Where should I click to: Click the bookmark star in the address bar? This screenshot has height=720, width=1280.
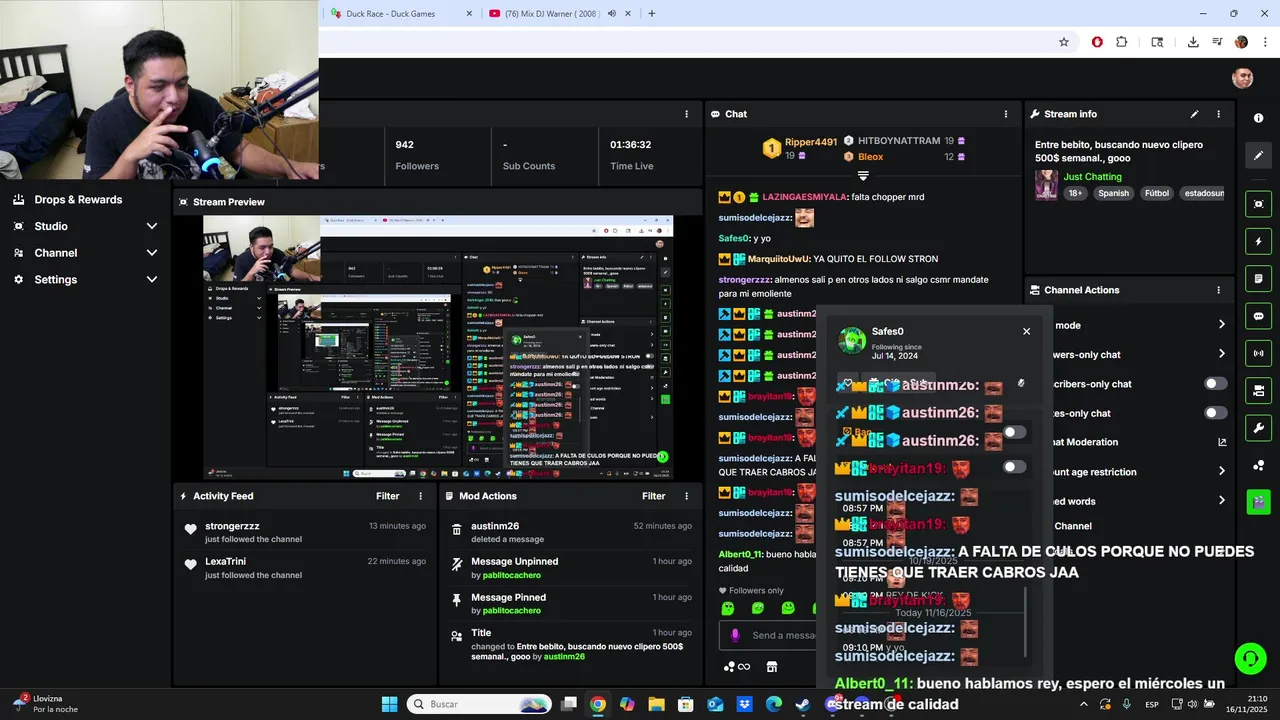[1064, 42]
